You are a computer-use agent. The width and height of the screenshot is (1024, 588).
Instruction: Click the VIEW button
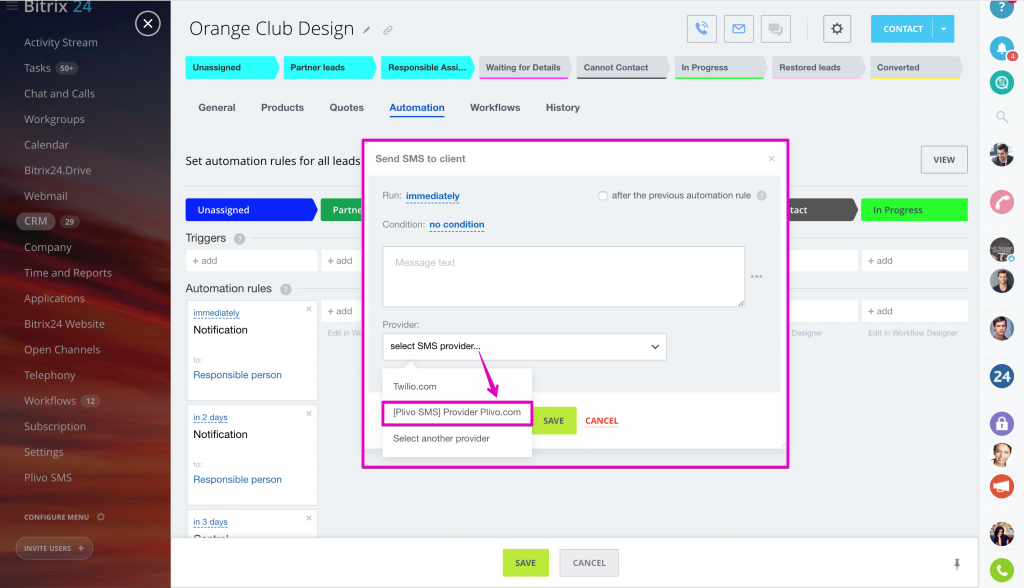coord(944,160)
